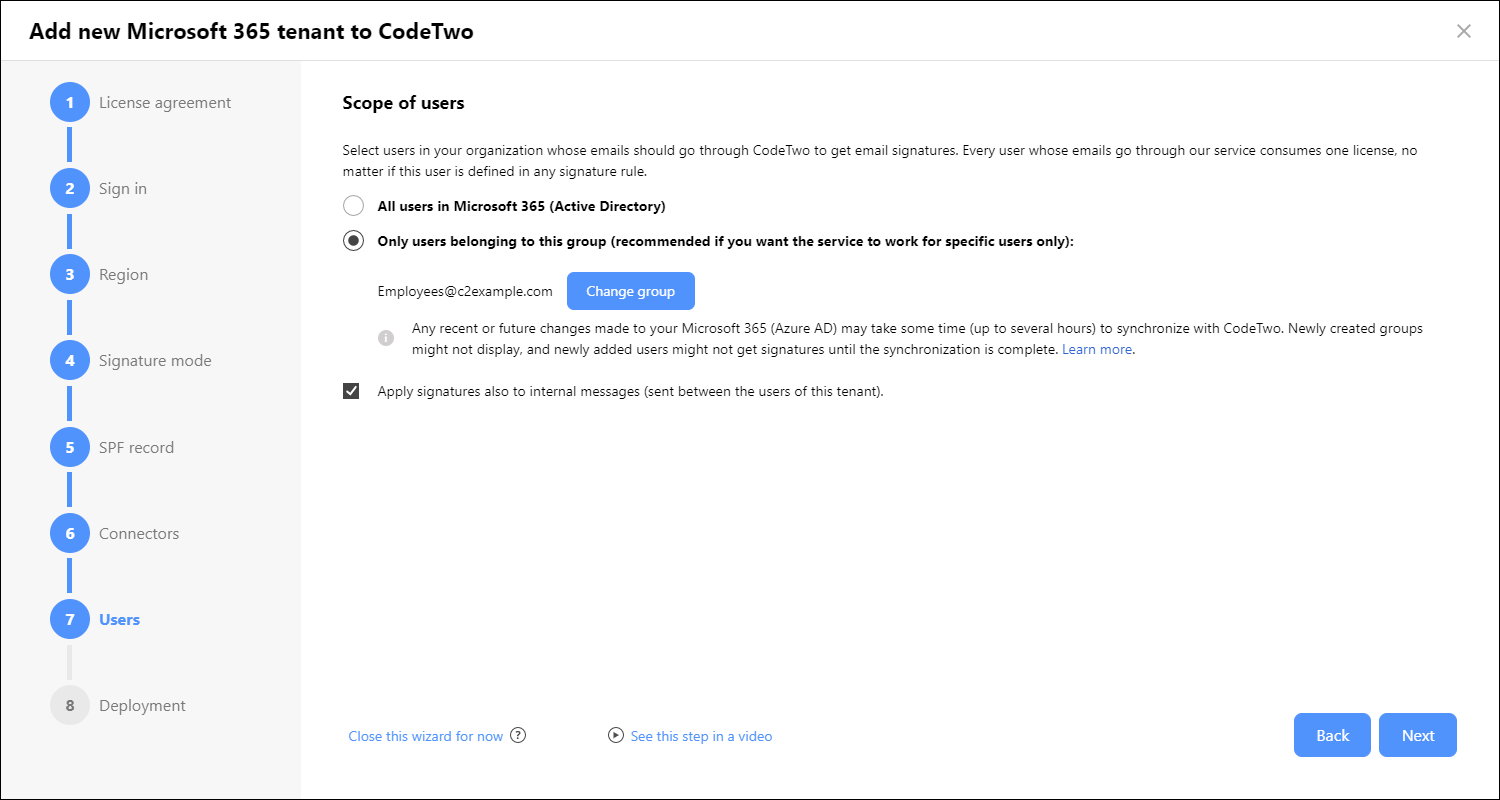Click the step 7 circle icon

[70, 619]
